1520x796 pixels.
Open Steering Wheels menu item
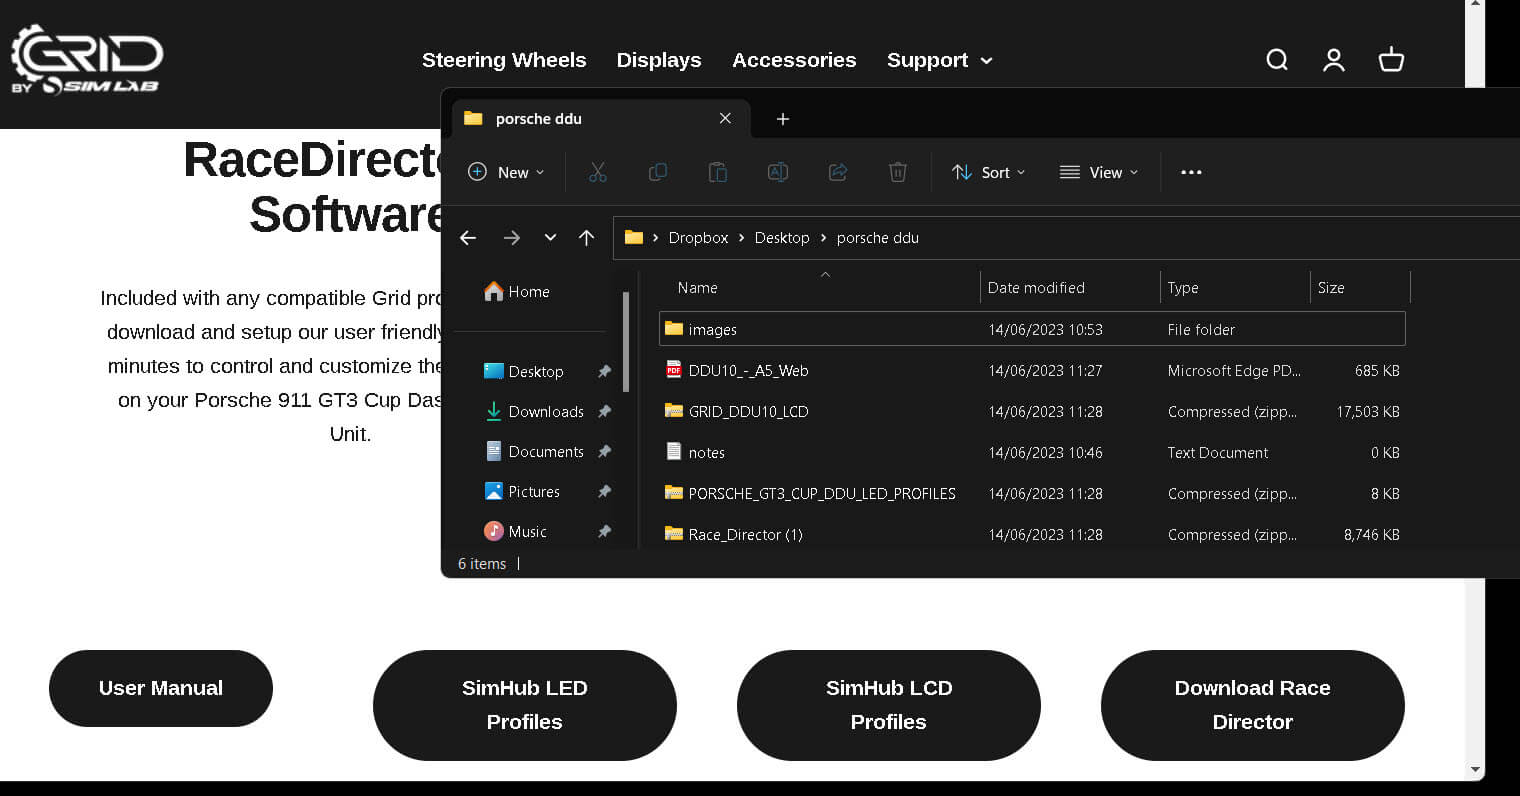pyautogui.click(x=504, y=60)
